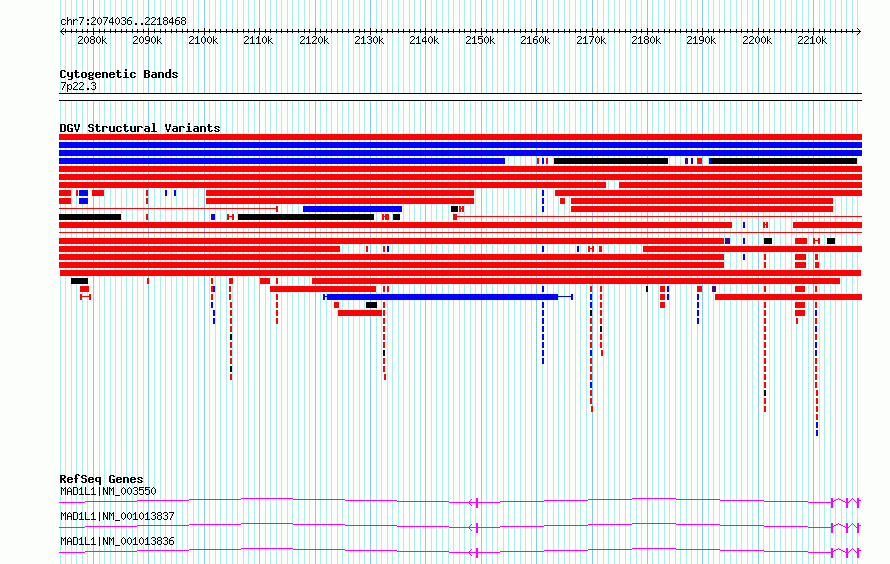This screenshot has width=890, height=564.
Task: Click the 2150k ruler tick label
Action: pyautogui.click(x=480, y=40)
